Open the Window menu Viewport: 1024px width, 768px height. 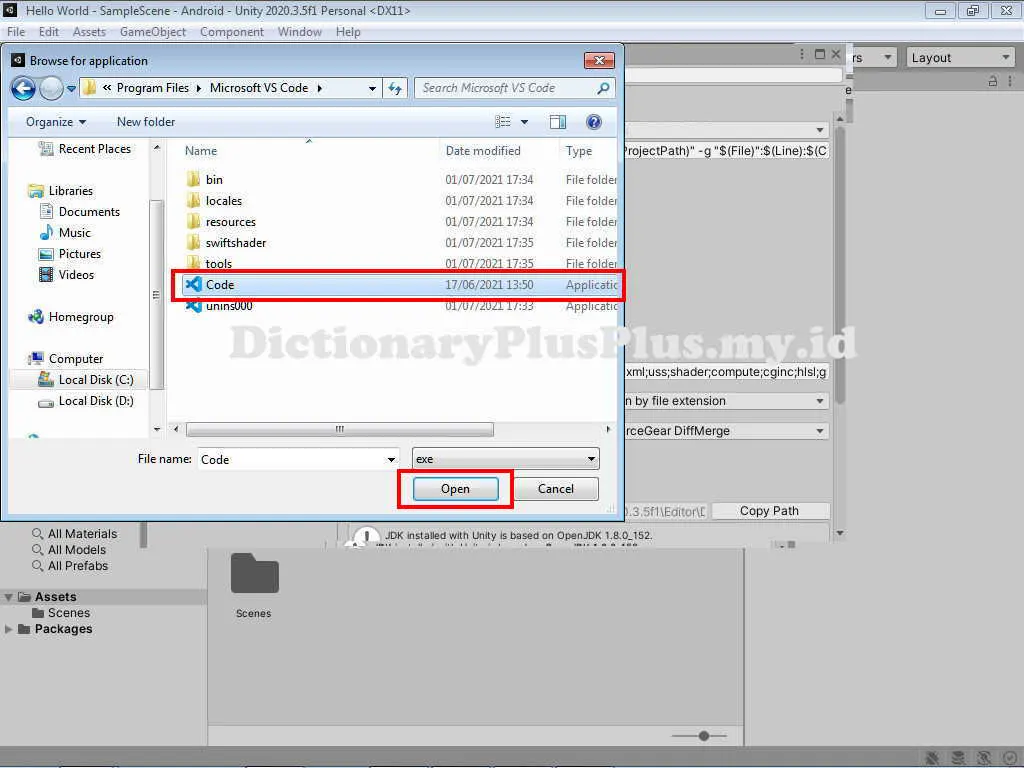click(x=300, y=32)
